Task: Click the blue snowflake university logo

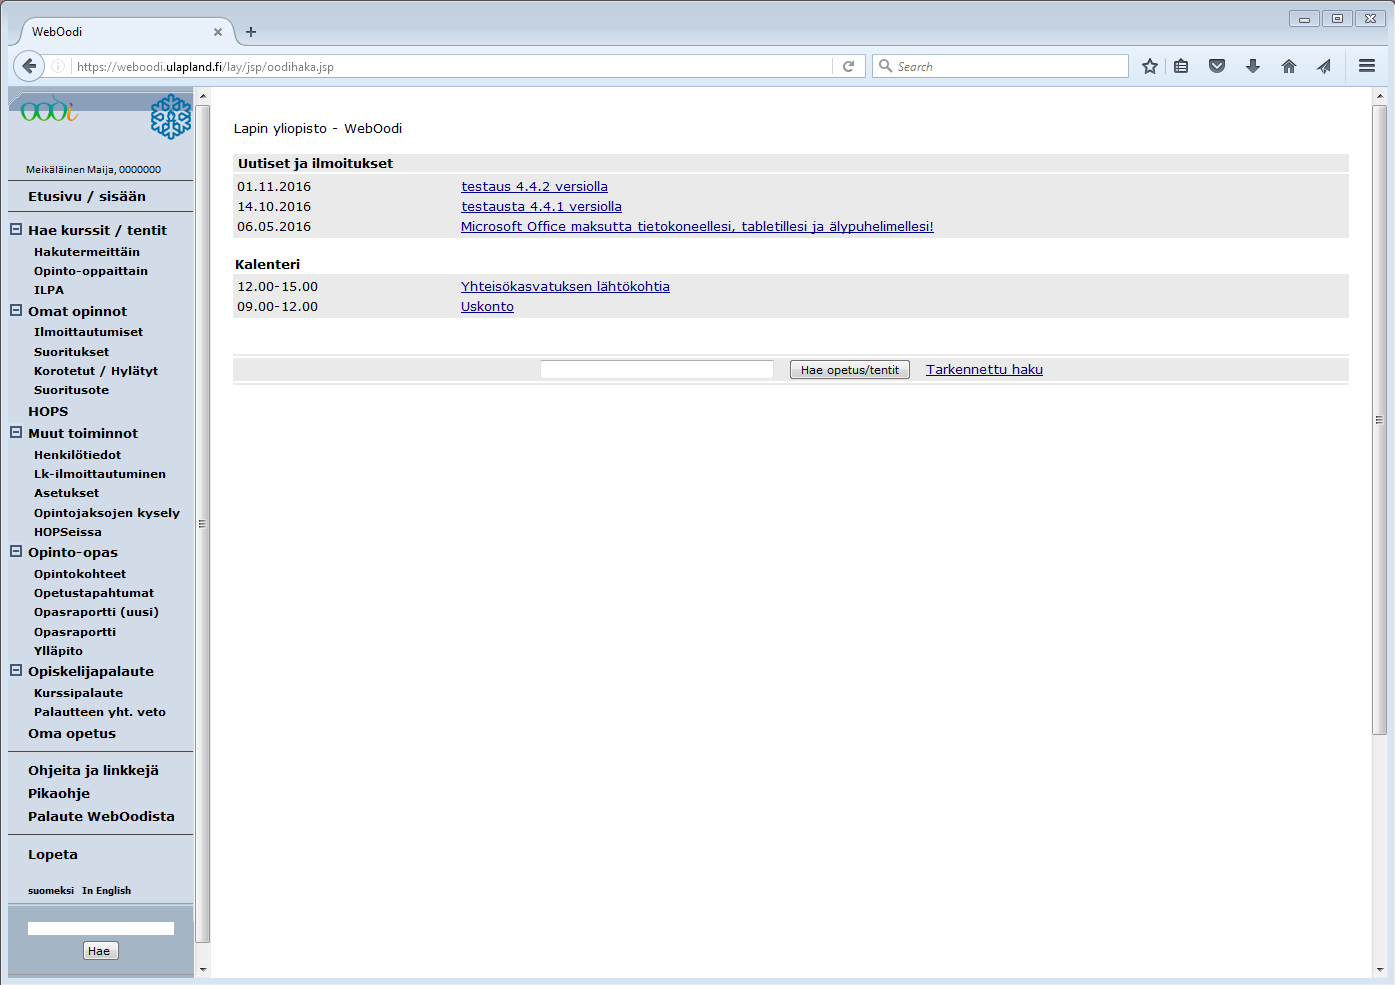Action: [x=171, y=117]
